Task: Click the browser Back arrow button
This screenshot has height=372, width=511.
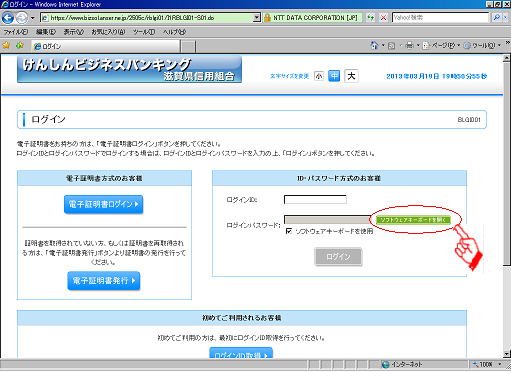Action: click(8, 18)
